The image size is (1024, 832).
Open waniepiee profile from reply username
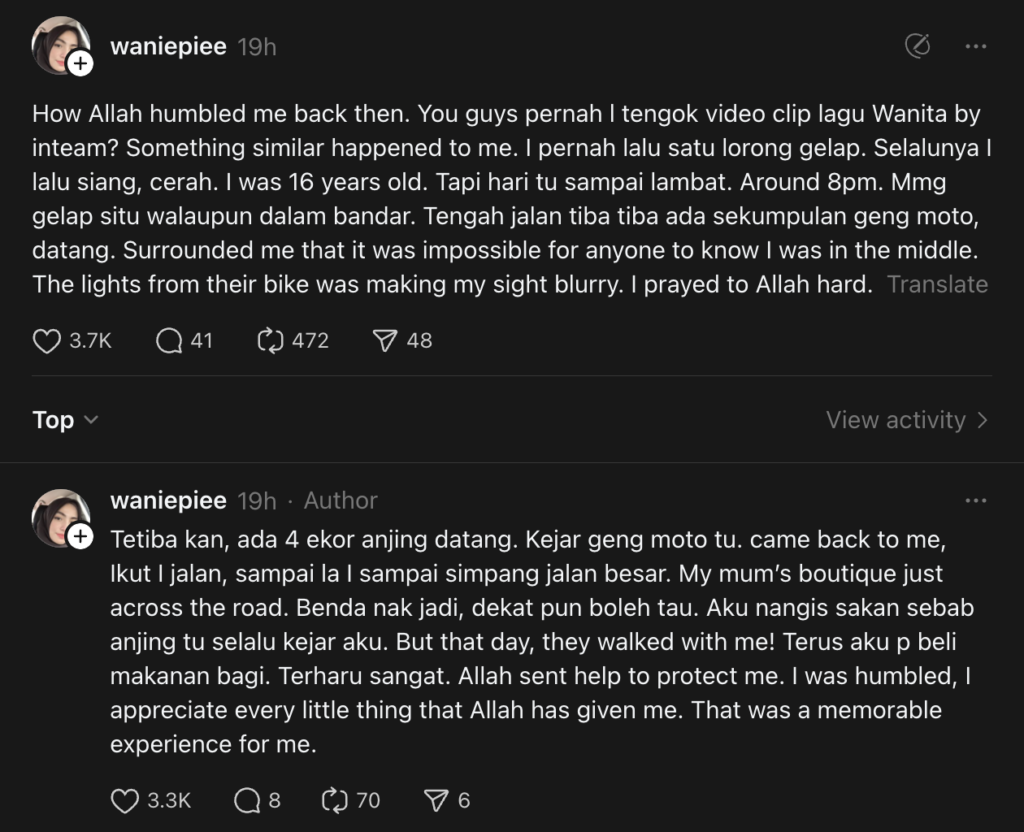coord(168,500)
